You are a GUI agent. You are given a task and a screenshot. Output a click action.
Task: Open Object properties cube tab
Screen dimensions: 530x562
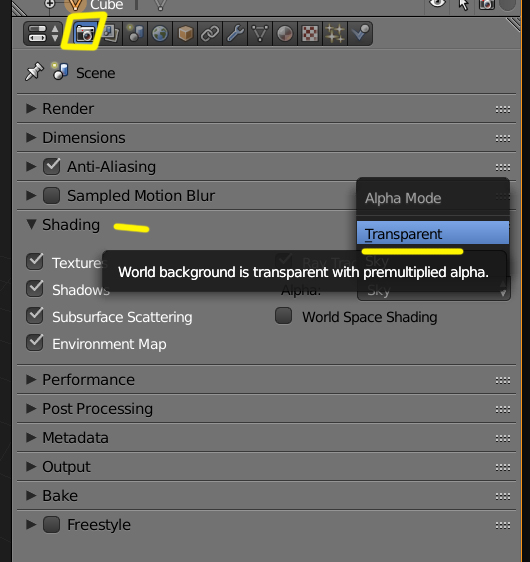[185, 34]
